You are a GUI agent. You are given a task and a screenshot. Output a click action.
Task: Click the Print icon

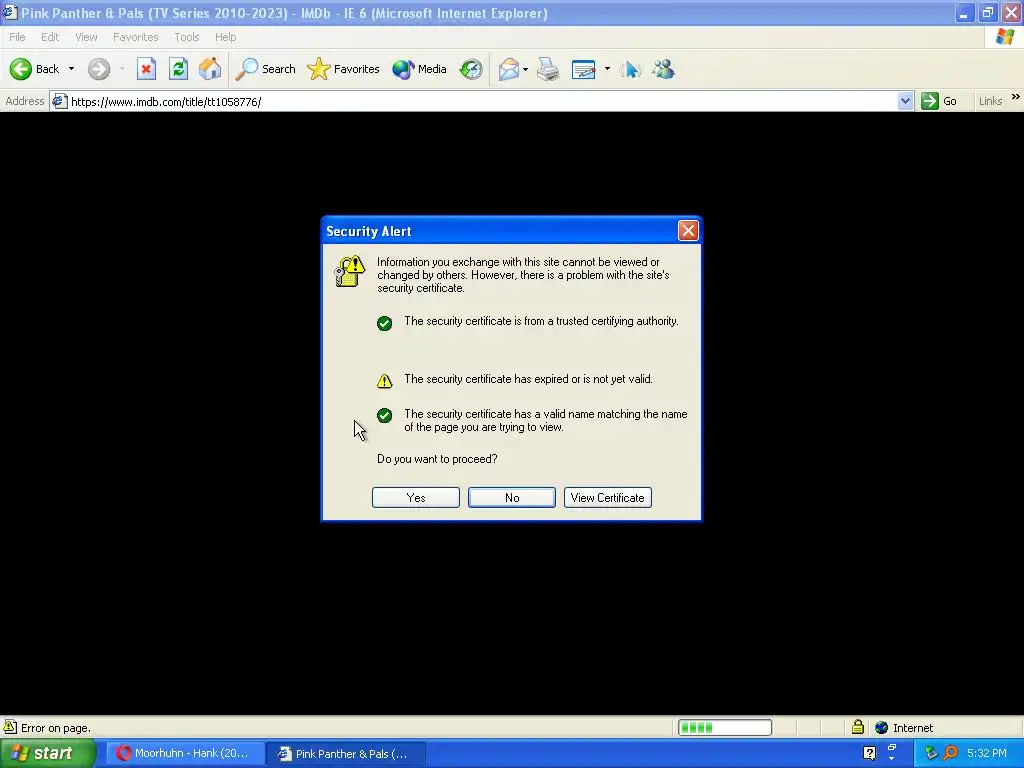point(548,69)
